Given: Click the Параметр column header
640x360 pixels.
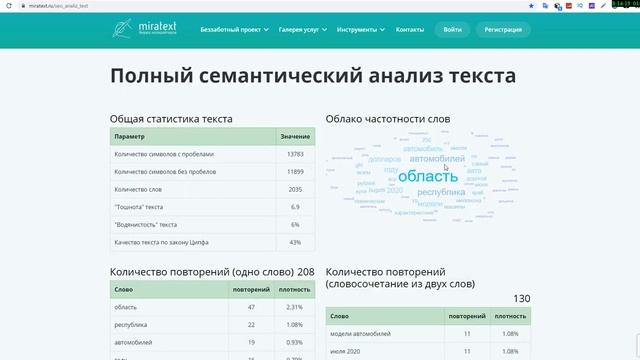Looking at the screenshot, I should (193, 136).
